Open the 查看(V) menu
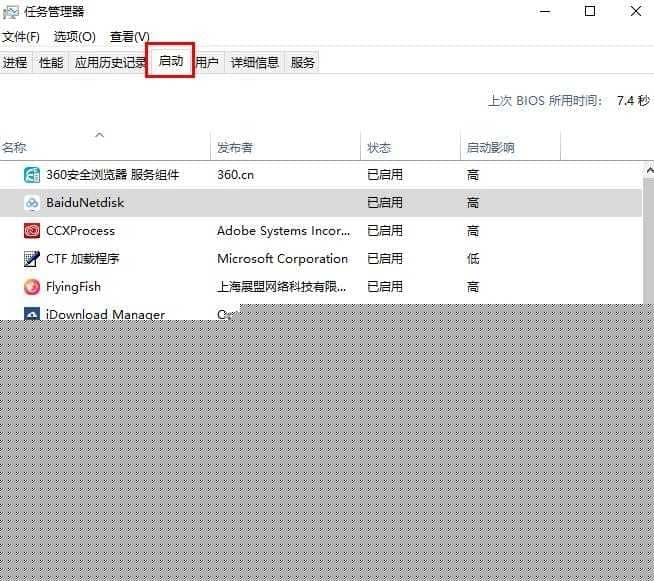 click(130, 37)
